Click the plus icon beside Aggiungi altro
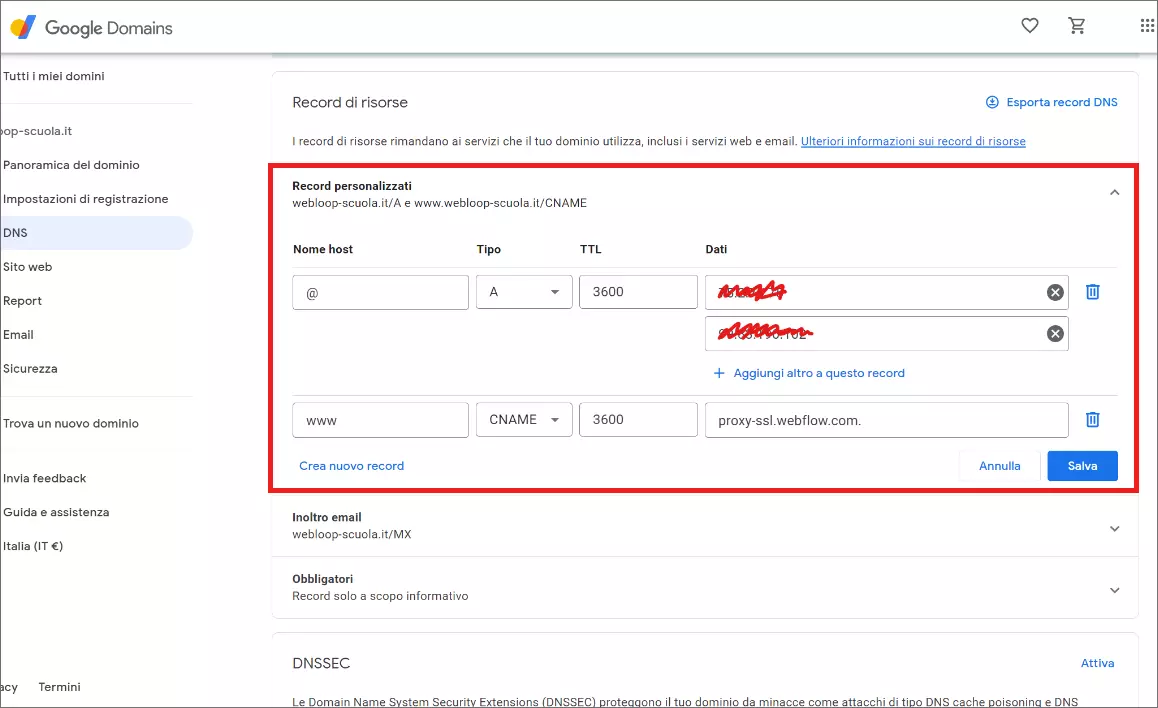The width and height of the screenshot is (1158, 708). click(719, 373)
